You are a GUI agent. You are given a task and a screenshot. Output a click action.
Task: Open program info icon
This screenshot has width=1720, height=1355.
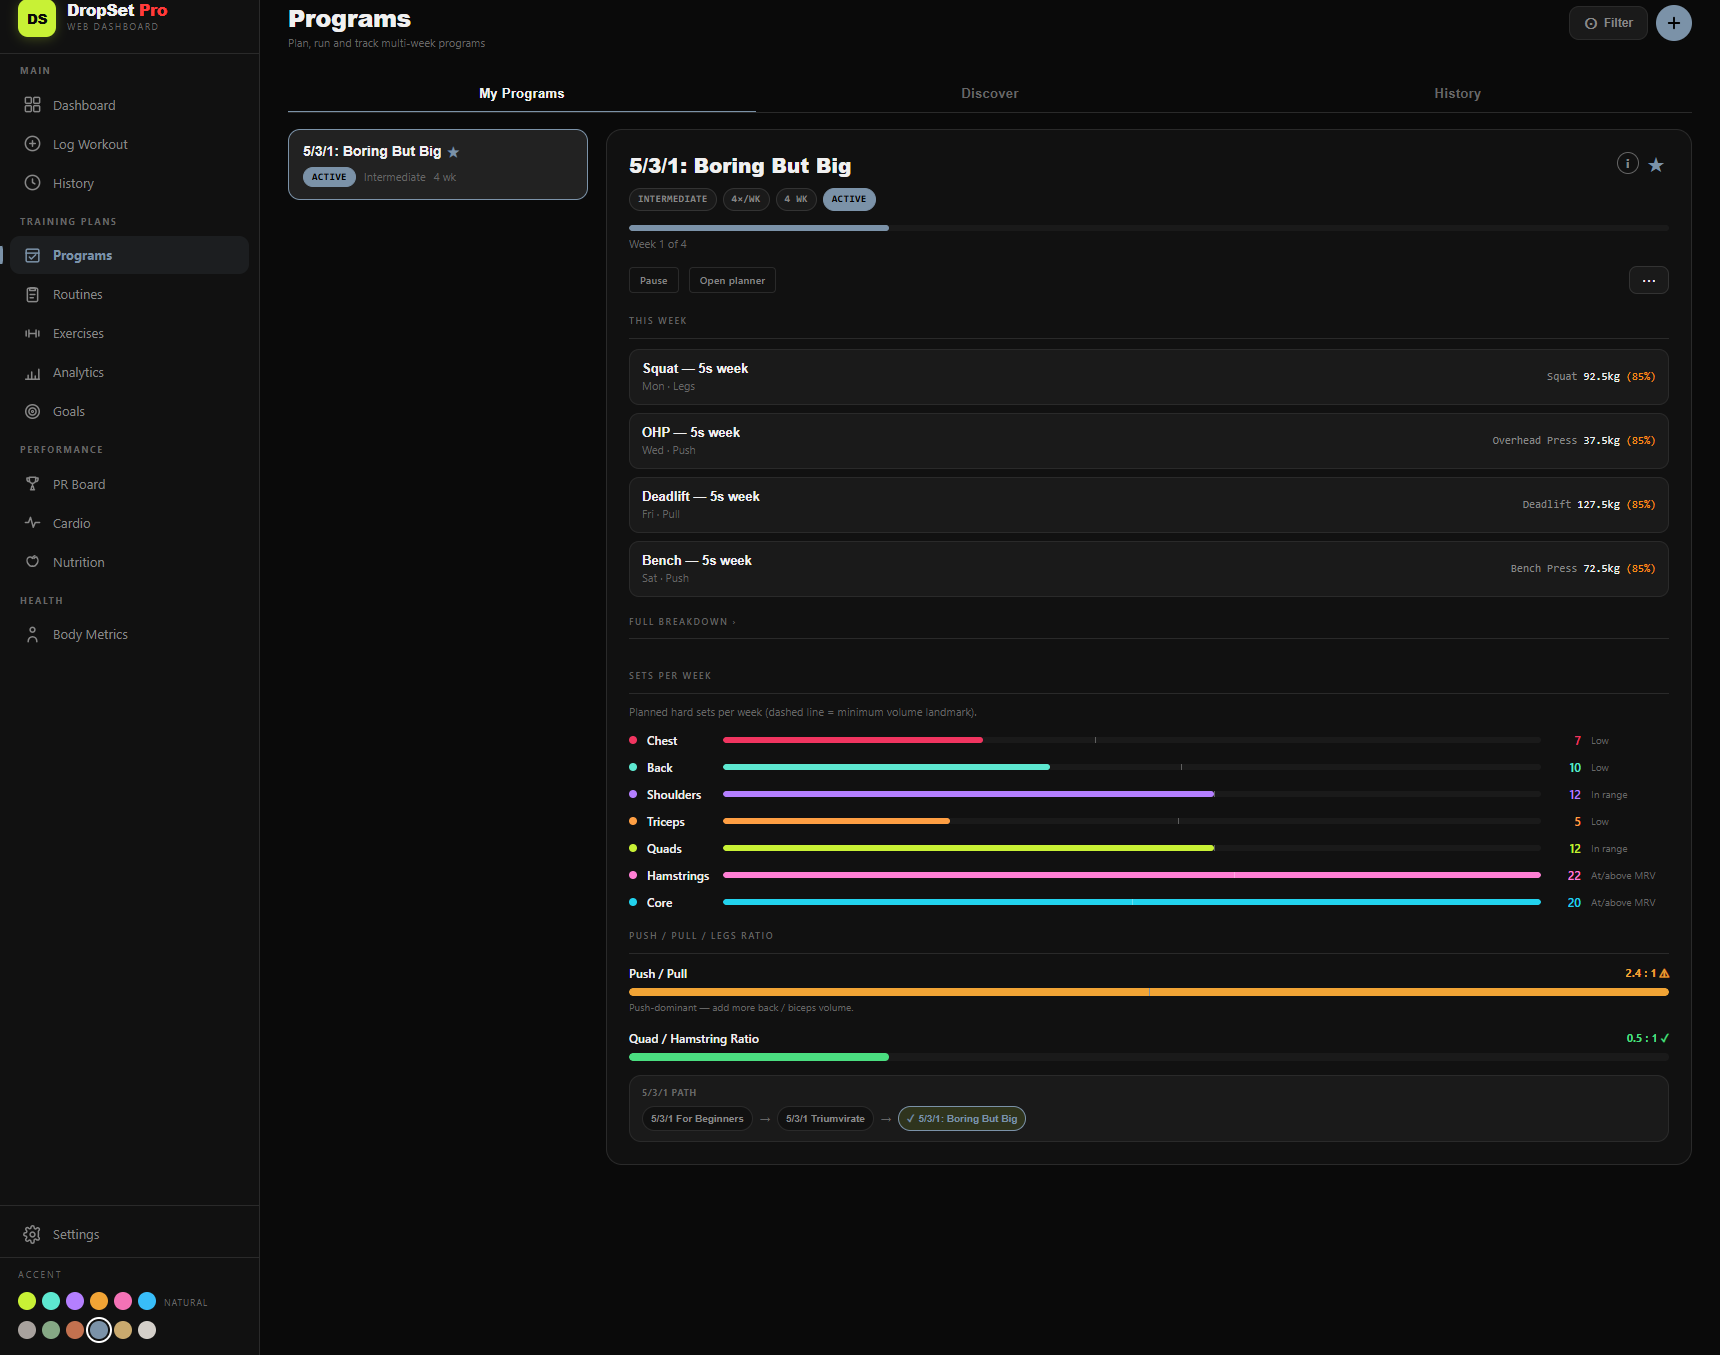click(1627, 163)
